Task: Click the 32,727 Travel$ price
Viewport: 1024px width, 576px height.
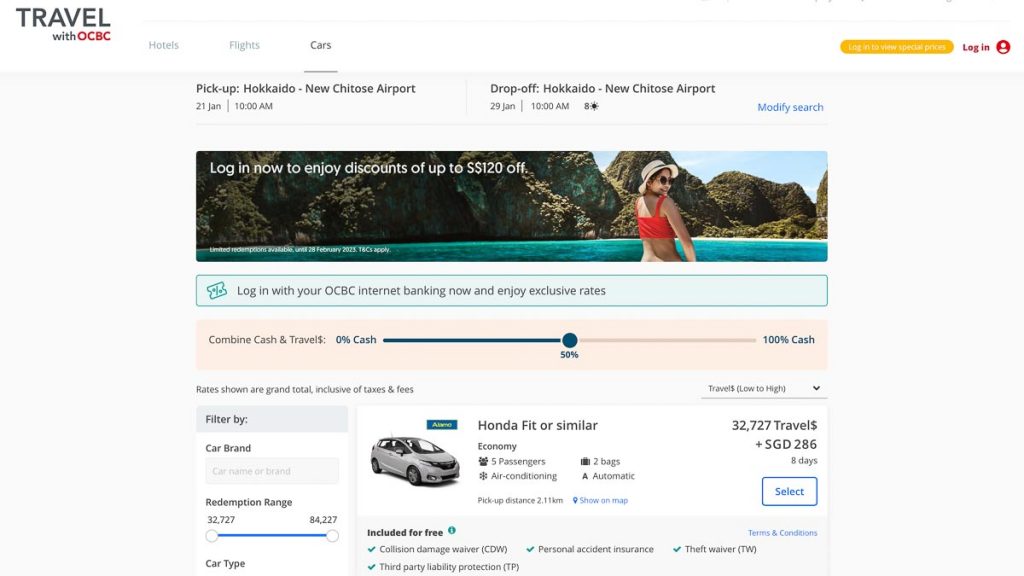Action: tap(774, 425)
